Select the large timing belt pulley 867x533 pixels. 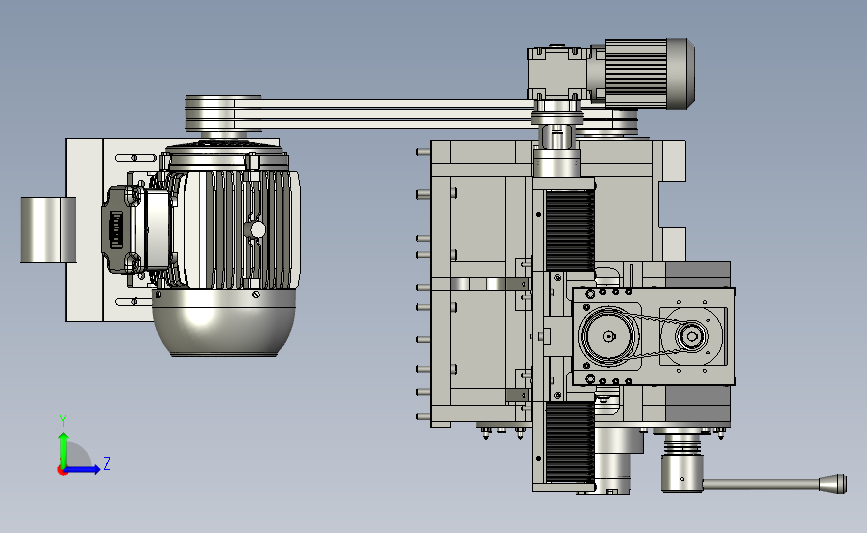coord(608,336)
